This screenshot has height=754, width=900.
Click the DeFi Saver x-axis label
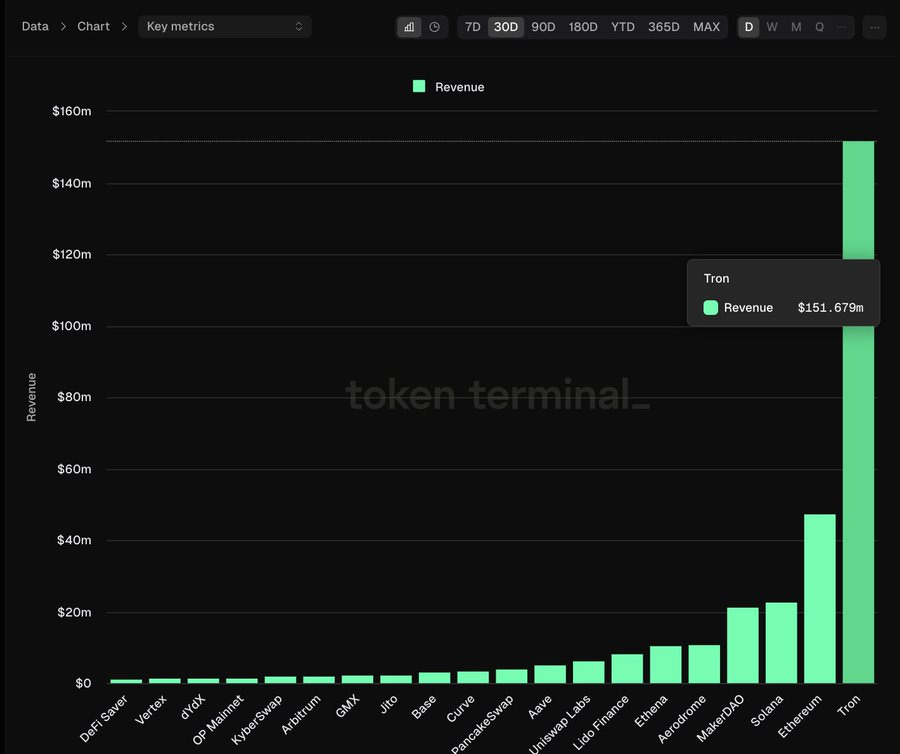103,718
